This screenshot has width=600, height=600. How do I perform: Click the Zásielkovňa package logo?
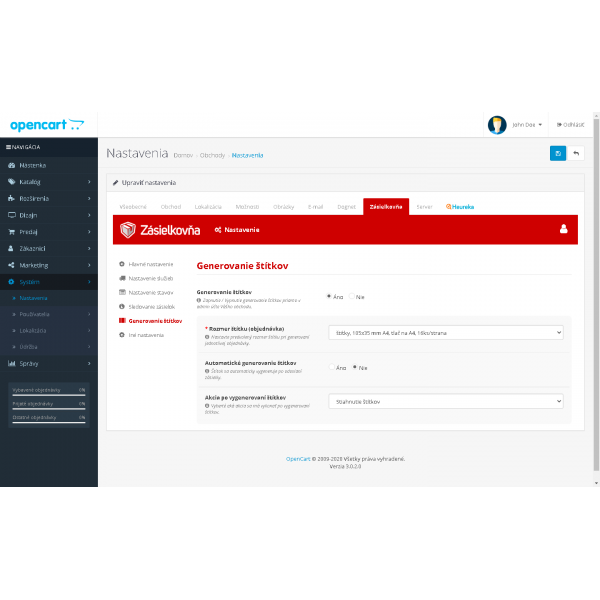[128, 230]
